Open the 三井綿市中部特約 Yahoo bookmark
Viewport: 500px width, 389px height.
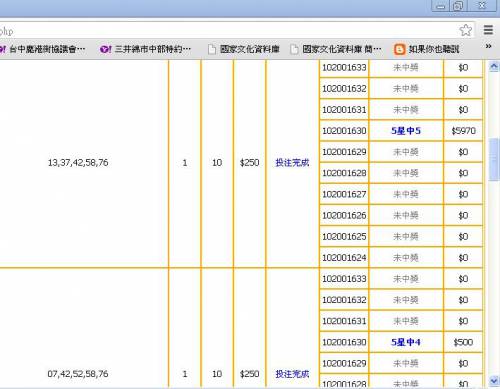point(145,49)
